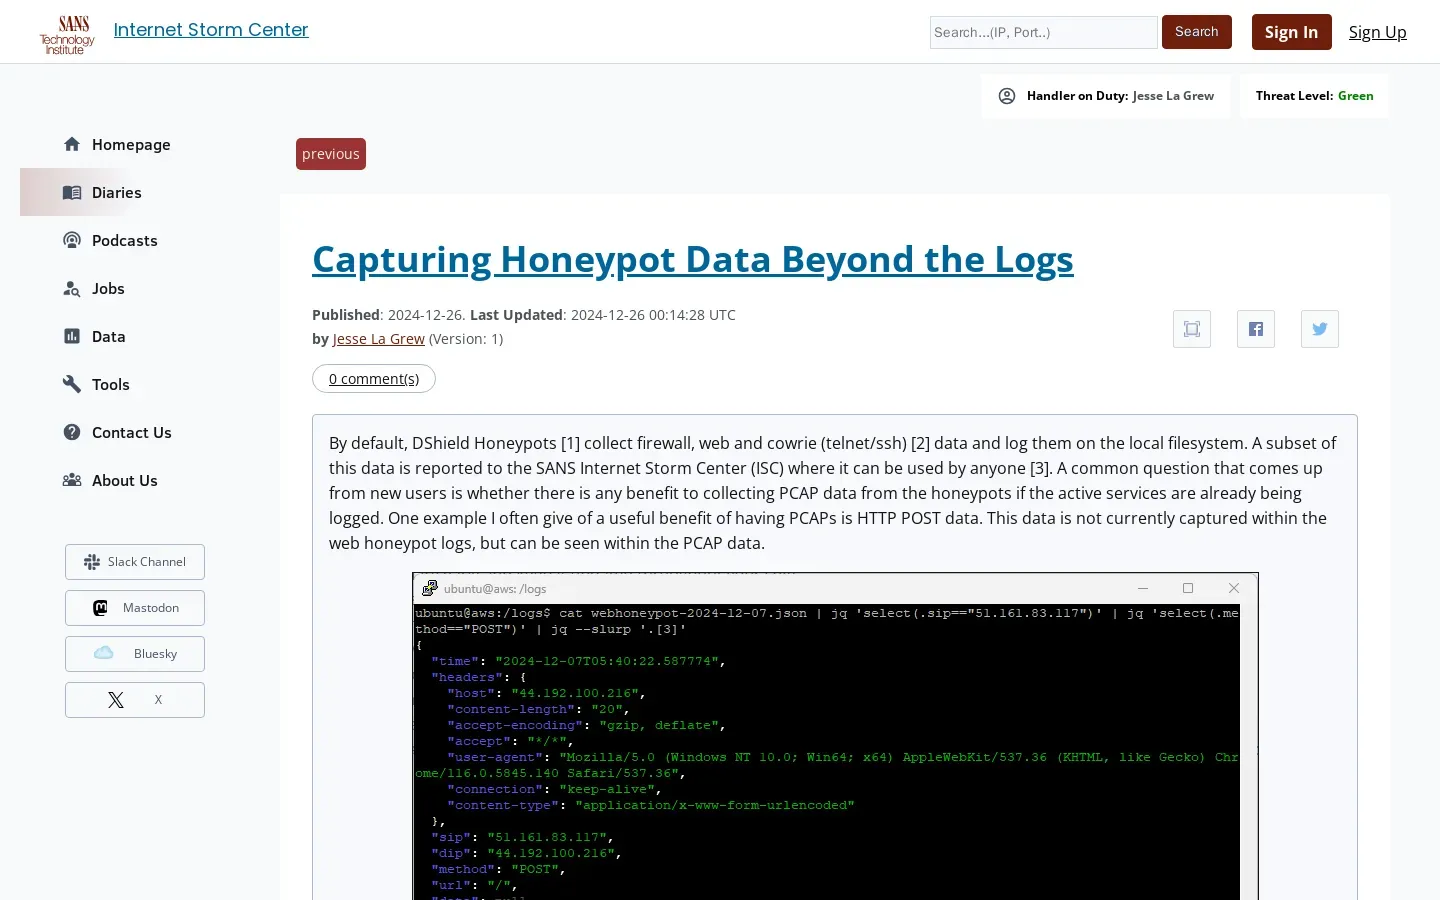
Task: Open the Data menu item
Action: pos(109,336)
